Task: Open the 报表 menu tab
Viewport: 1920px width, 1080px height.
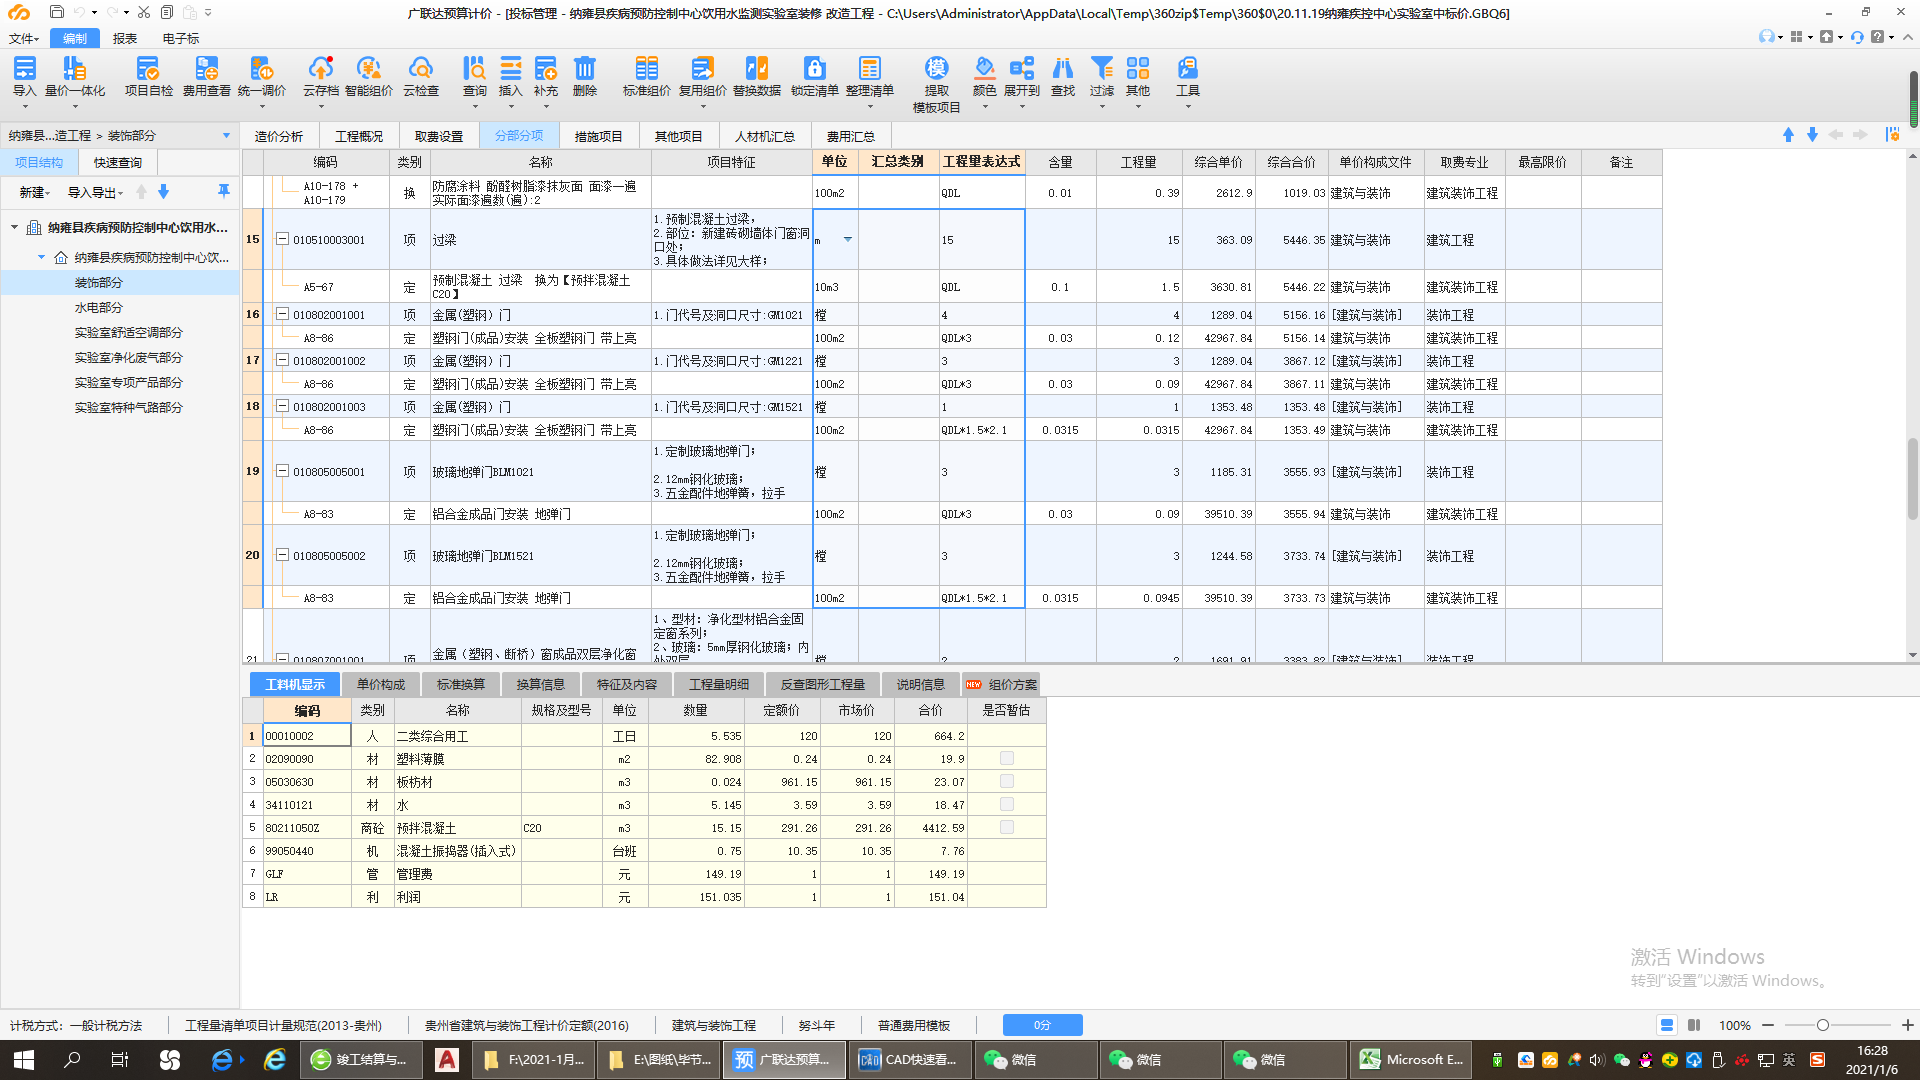Action: point(125,38)
